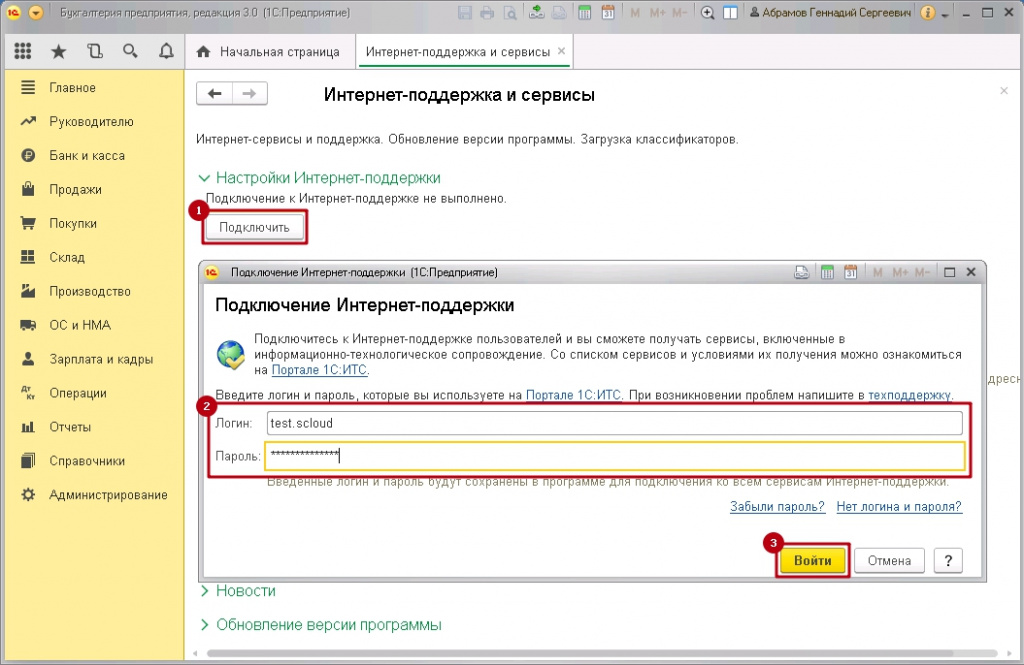Open Favorites star icon

[x=59, y=52]
